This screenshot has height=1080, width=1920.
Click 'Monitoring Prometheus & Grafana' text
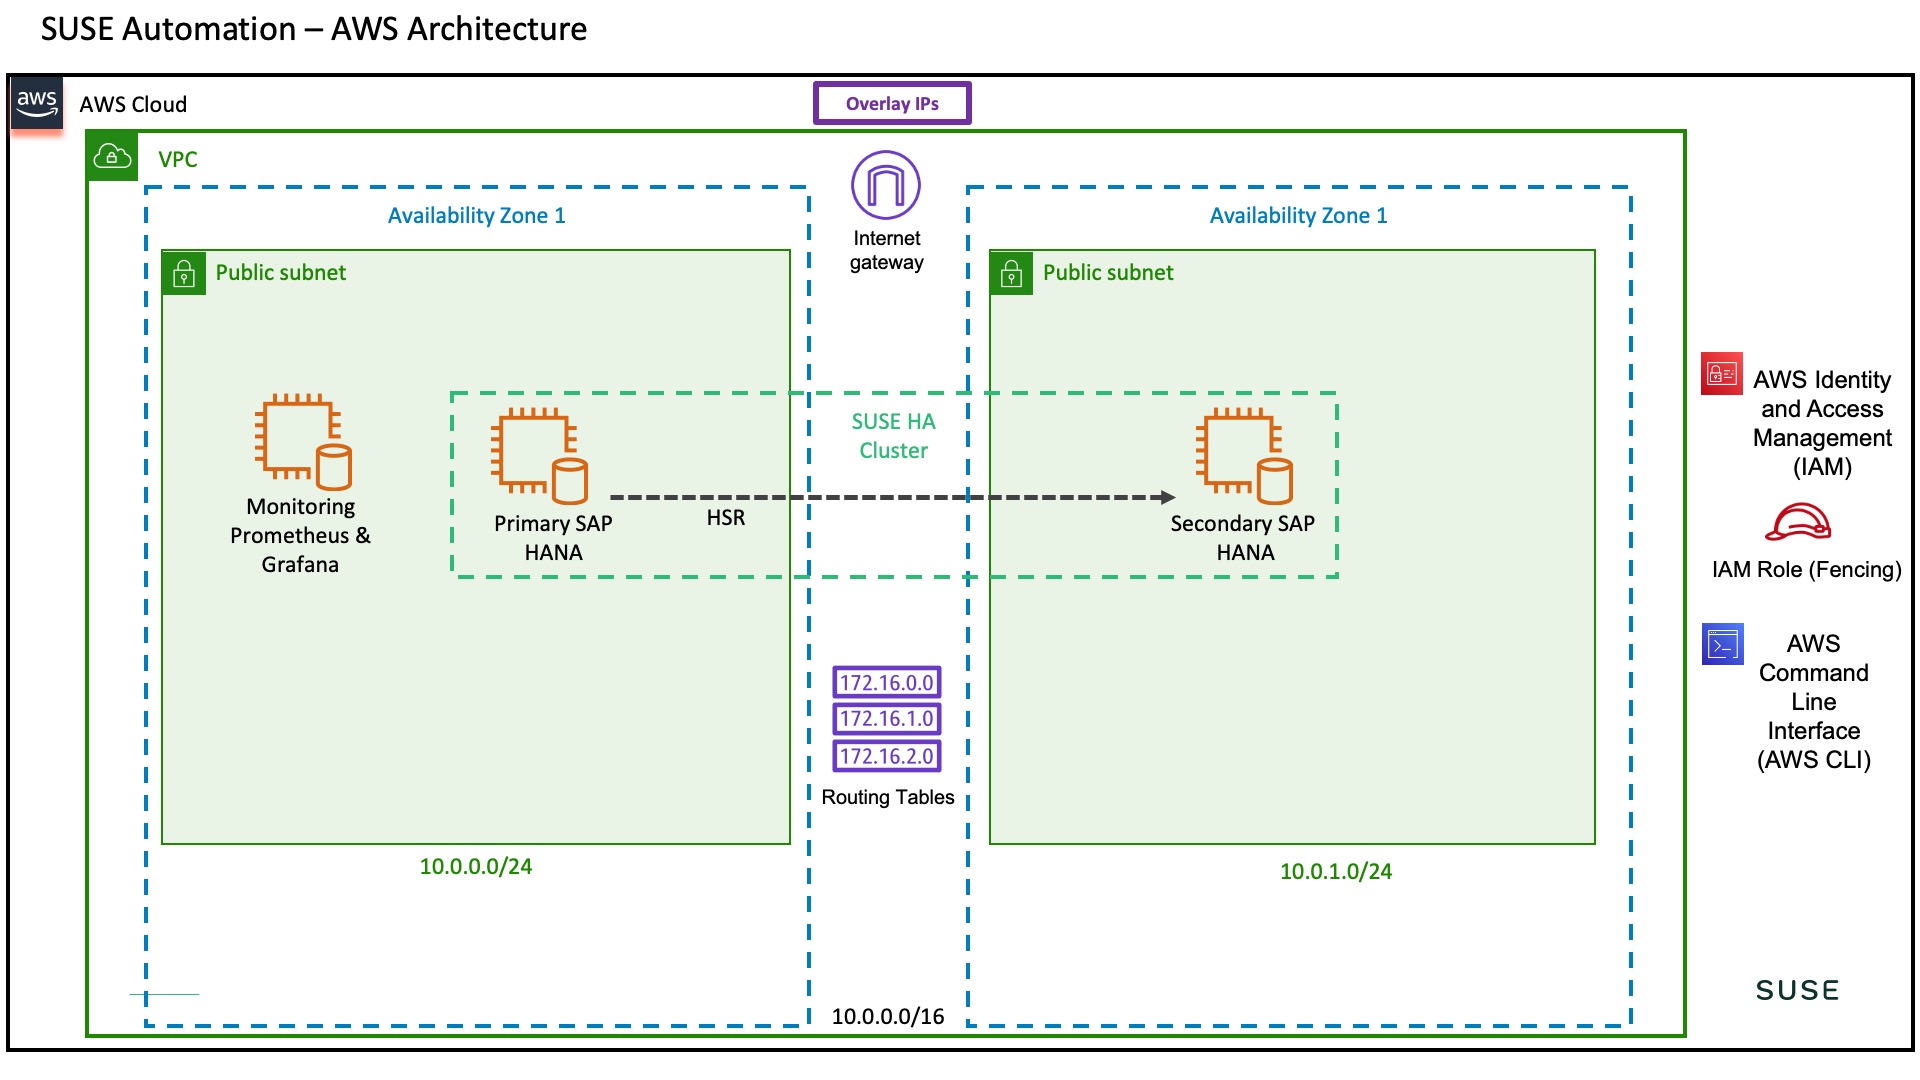300,535
